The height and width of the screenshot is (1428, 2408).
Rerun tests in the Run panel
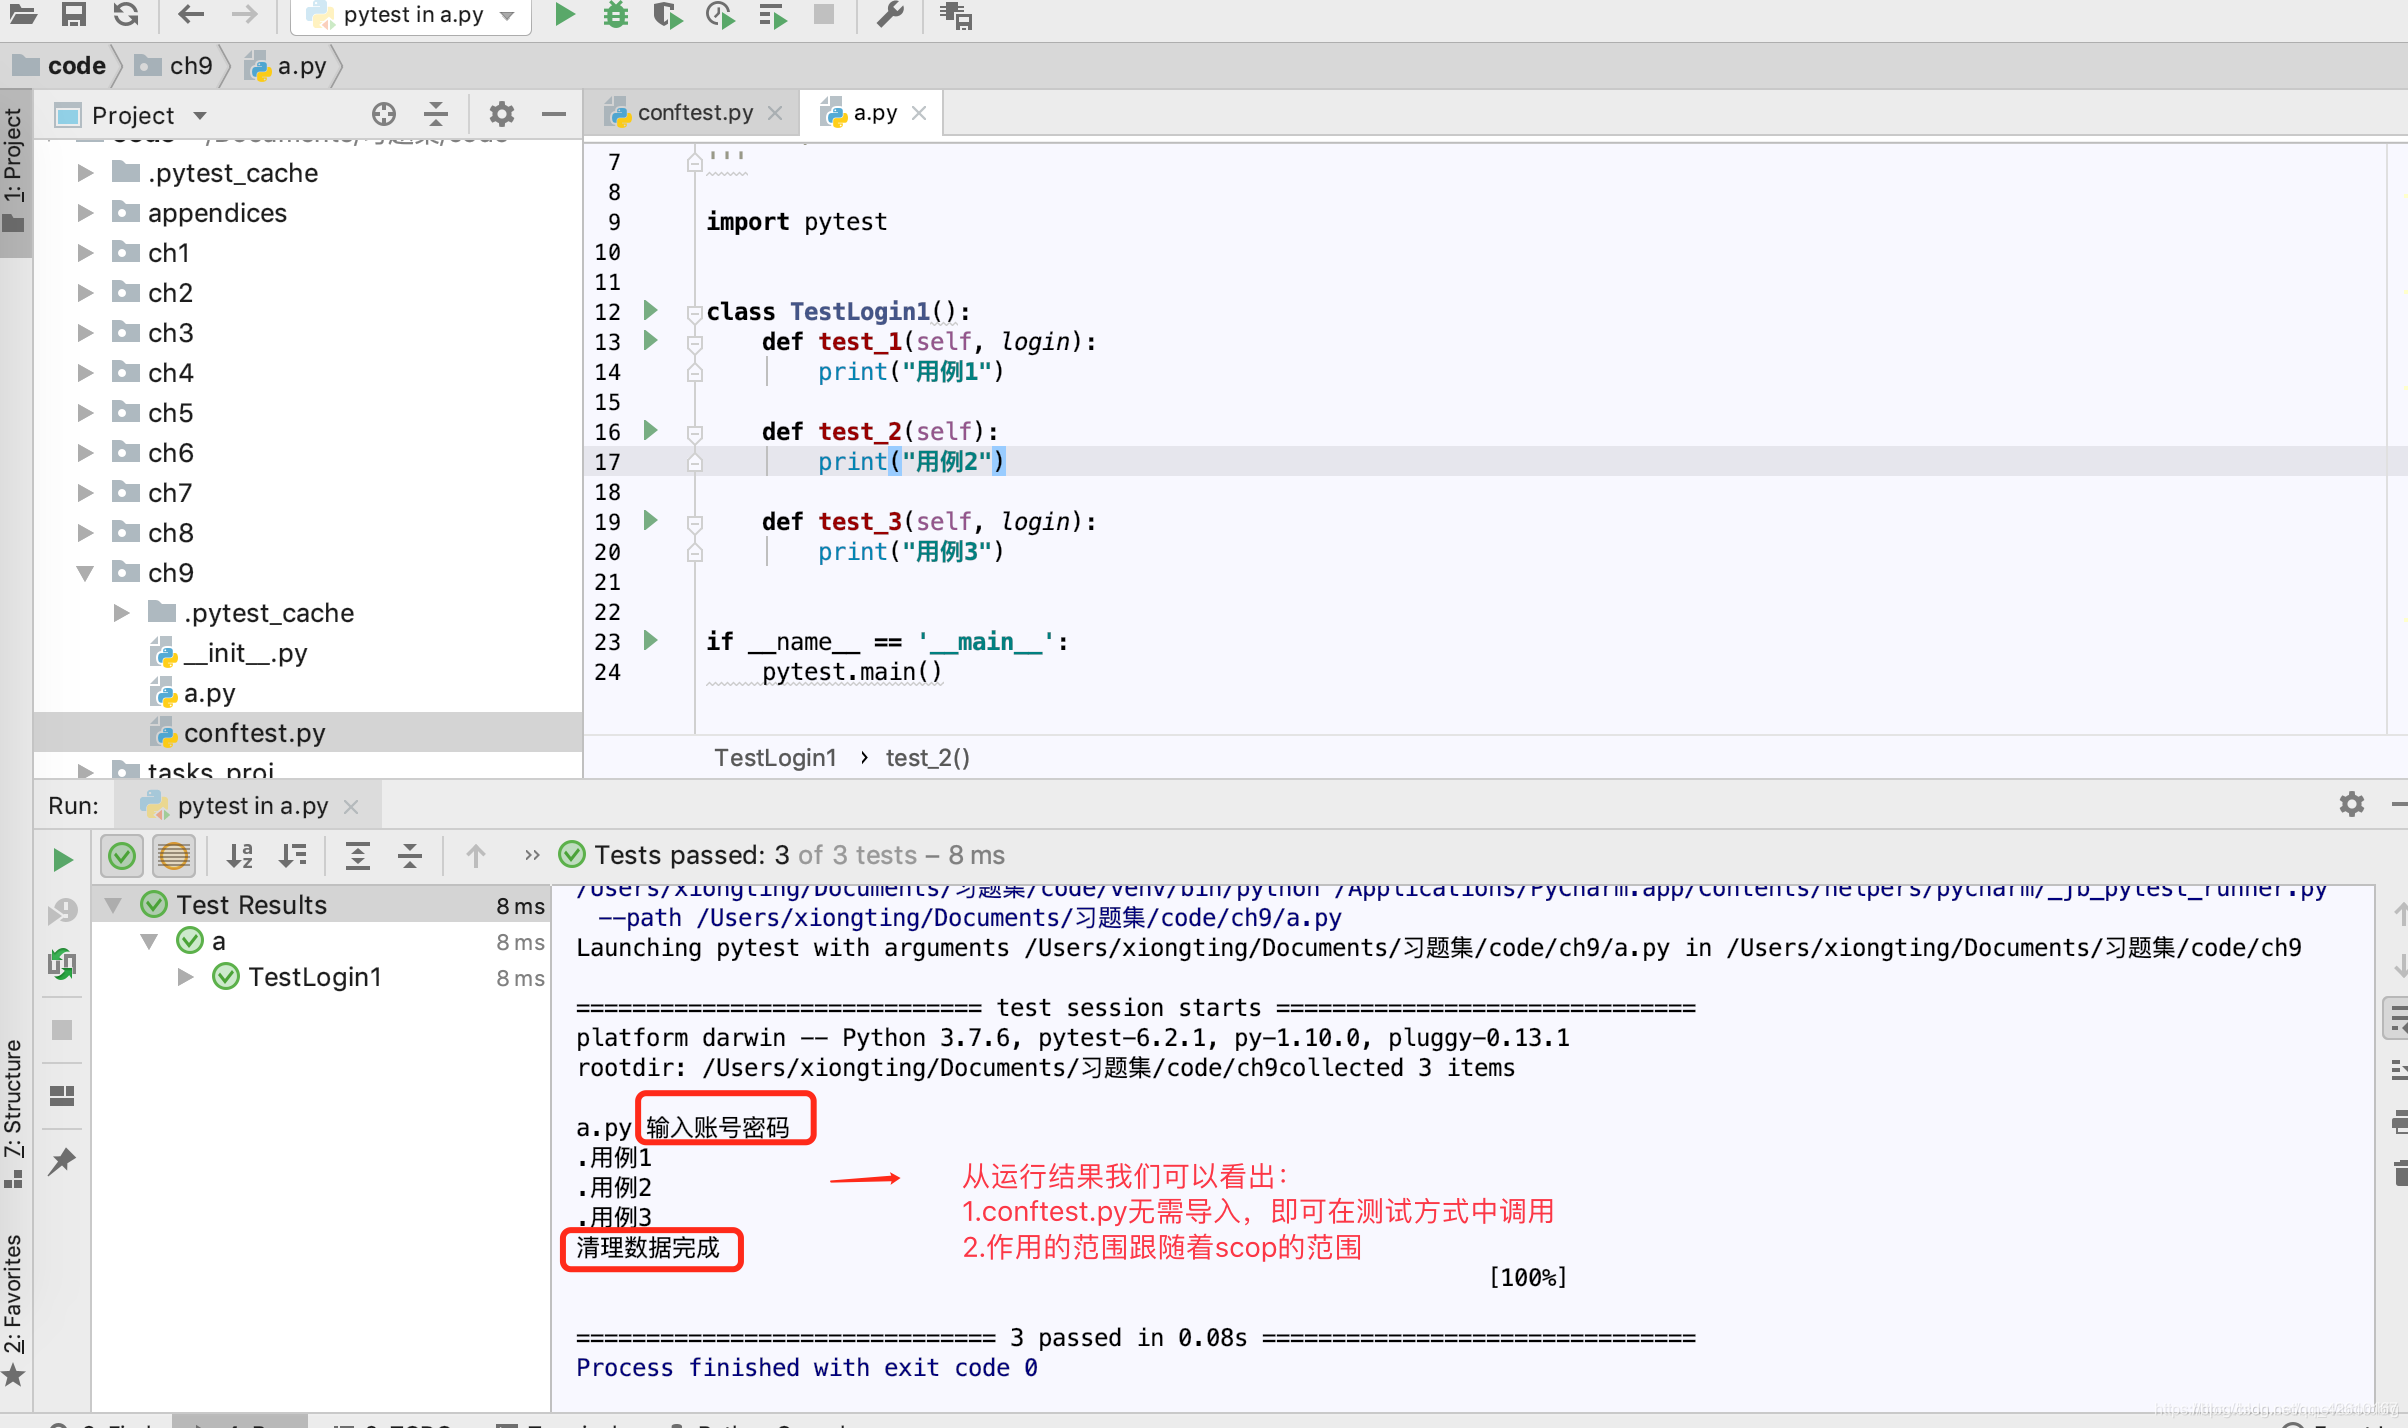(62, 858)
